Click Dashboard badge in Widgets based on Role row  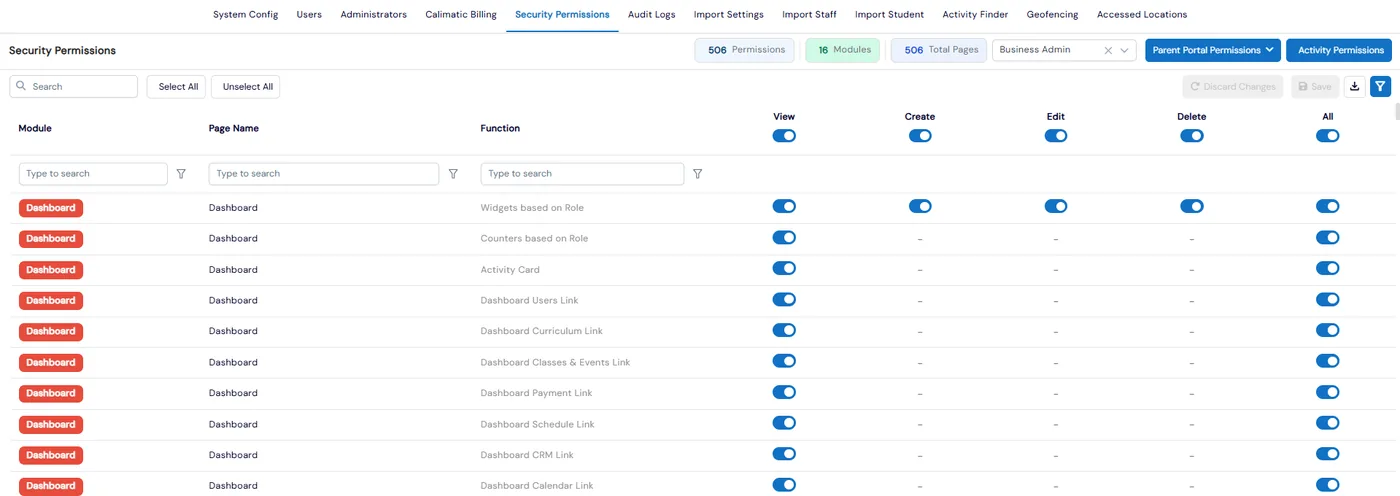[51, 208]
